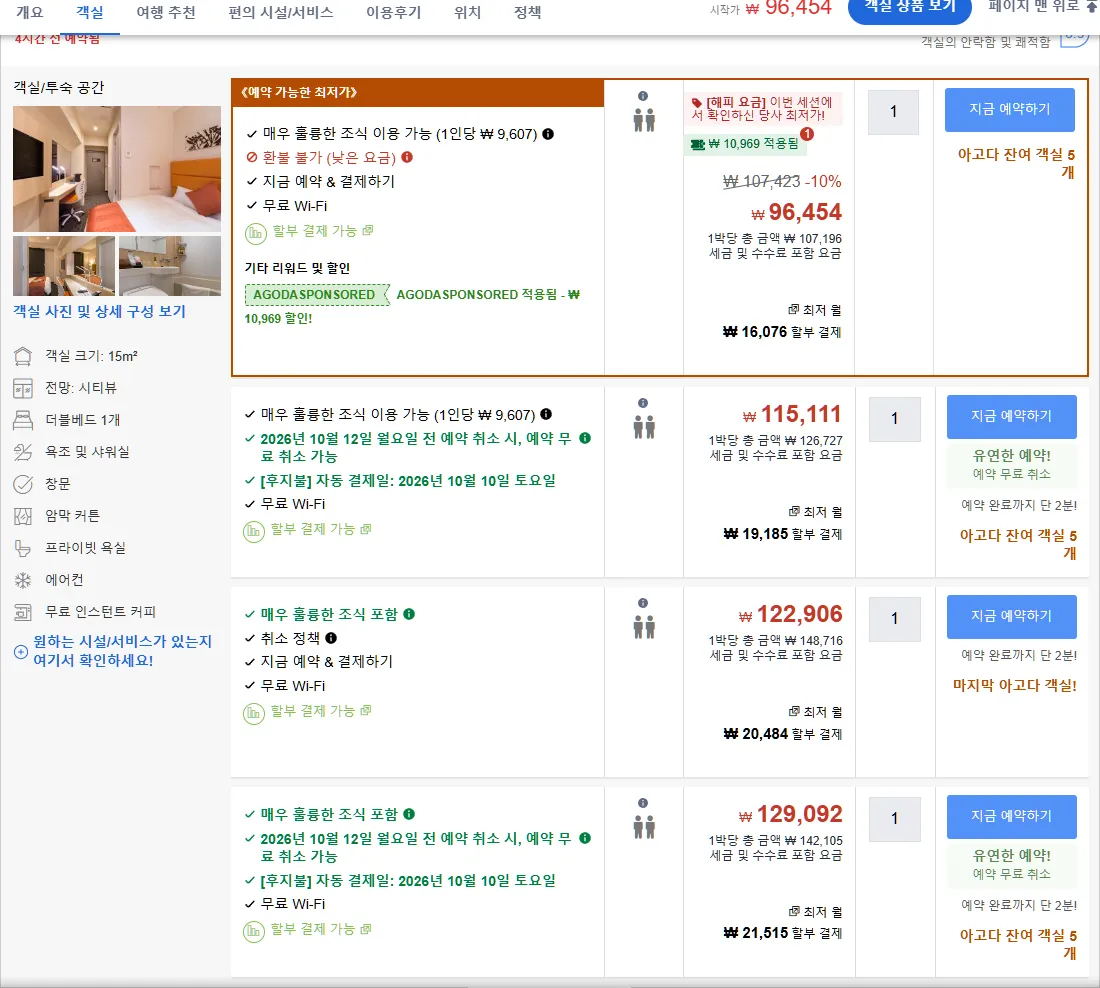Click the breakfast info icon in the ₩115,111 offer

coord(546,414)
